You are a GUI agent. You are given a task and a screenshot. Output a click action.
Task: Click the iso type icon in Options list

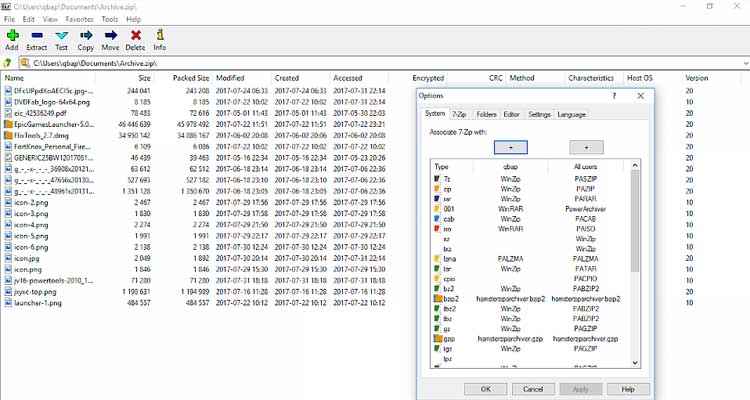(x=437, y=229)
